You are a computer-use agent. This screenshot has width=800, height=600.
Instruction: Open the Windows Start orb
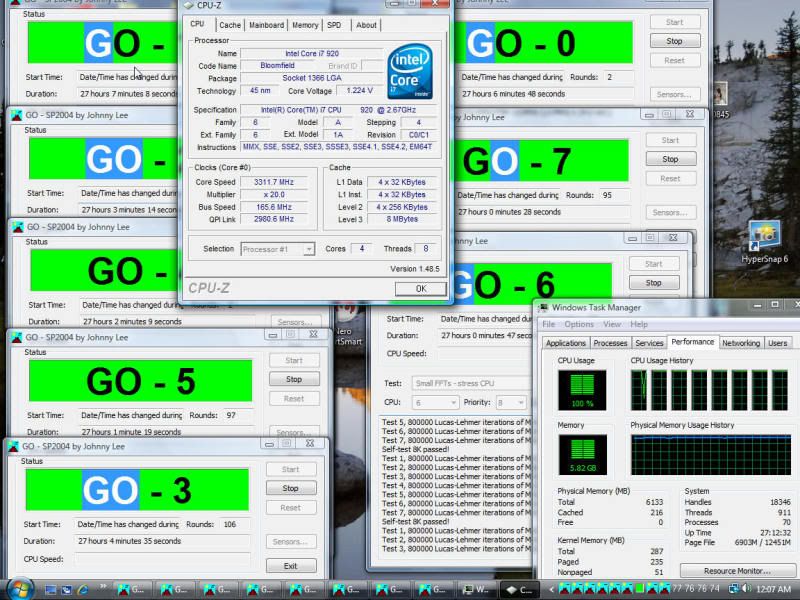(x=19, y=589)
